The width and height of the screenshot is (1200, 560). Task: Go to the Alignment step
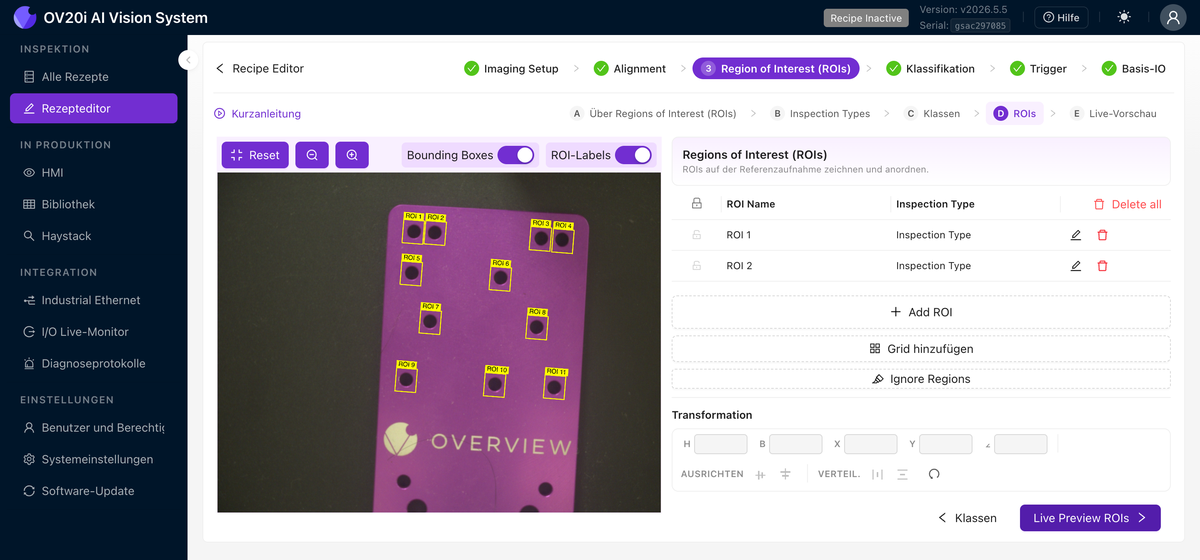(x=630, y=69)
